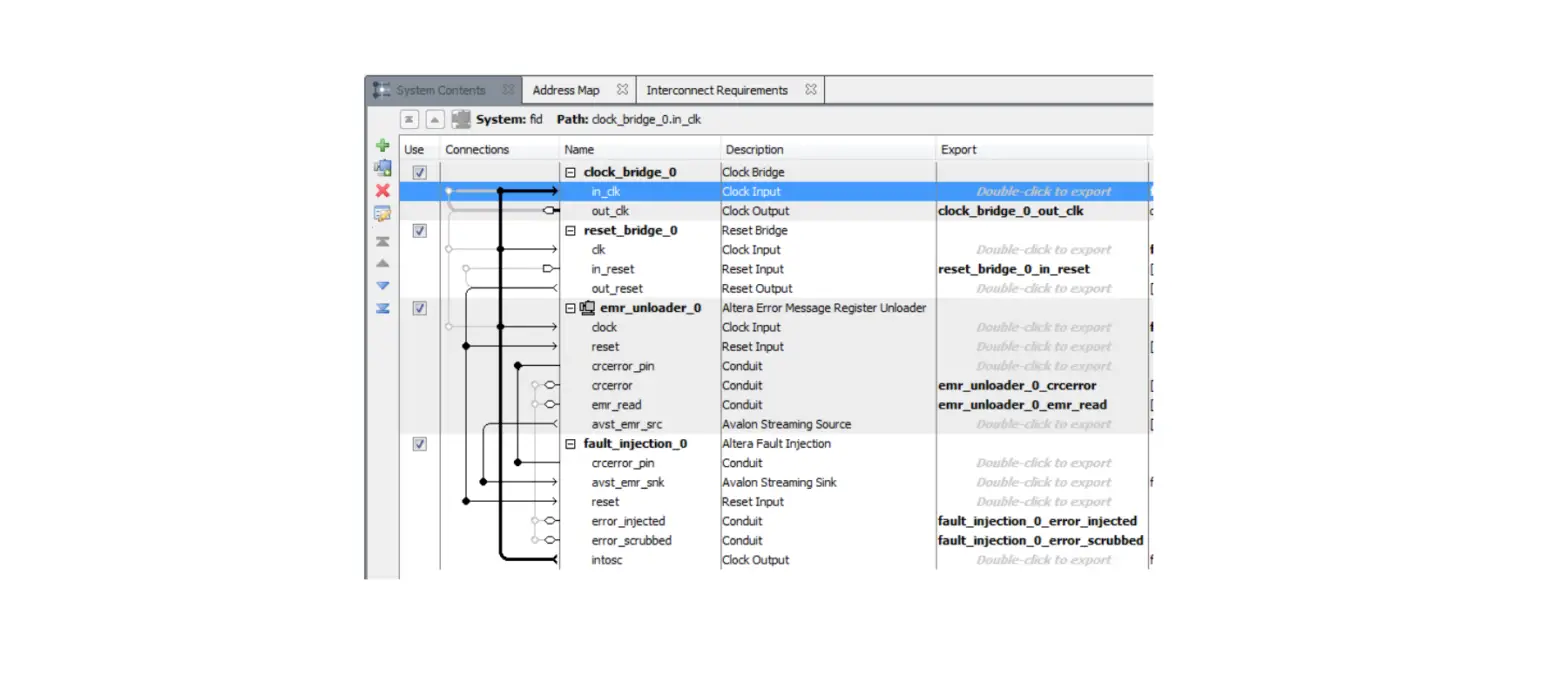1568x683 pixels.
Task: Collapse the clock_bridge_0 tree node
Action: [x=571, y=172]
